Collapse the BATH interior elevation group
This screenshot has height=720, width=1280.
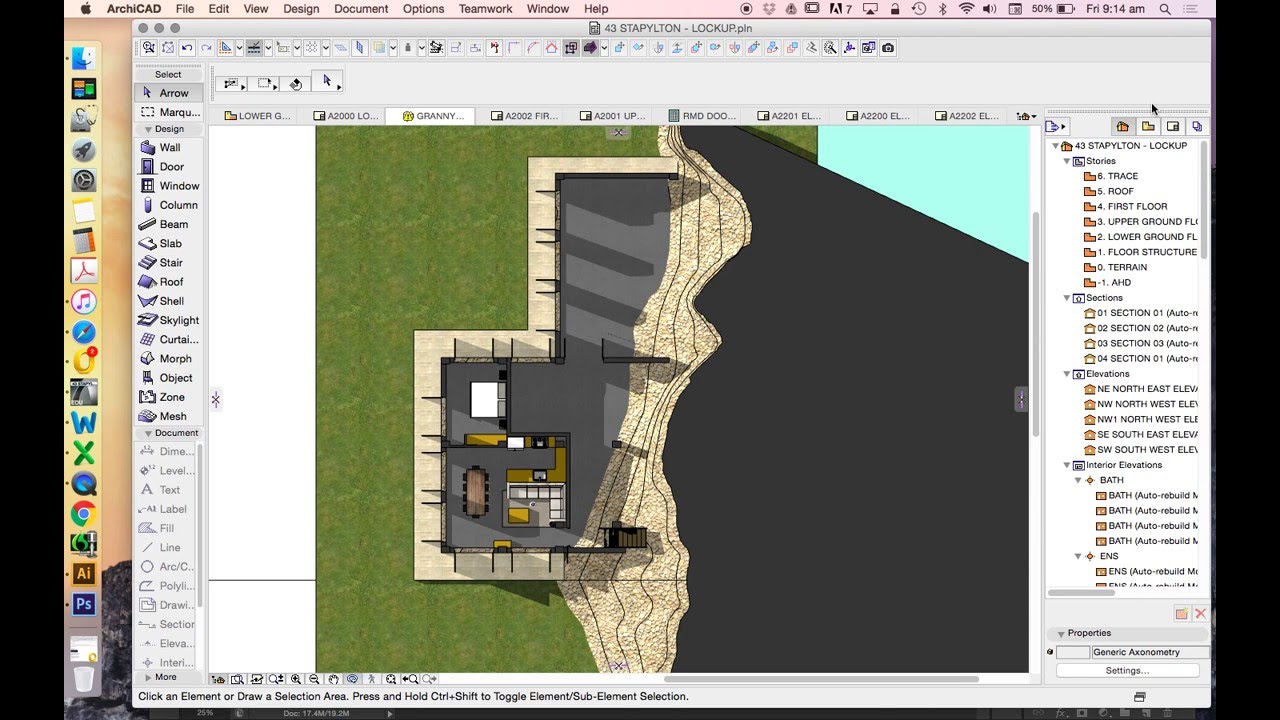pyautogui.click(x=1078, y=480)
